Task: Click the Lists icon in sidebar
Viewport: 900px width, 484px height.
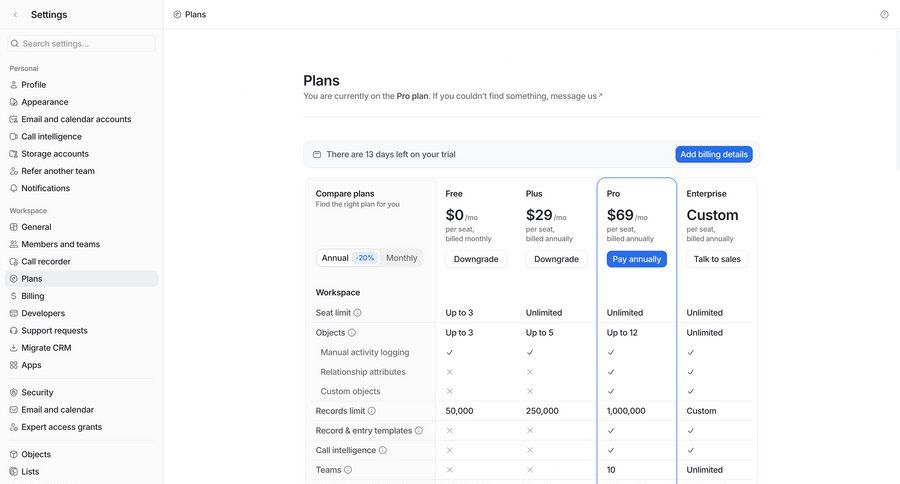Action: (x=14, y=471)
